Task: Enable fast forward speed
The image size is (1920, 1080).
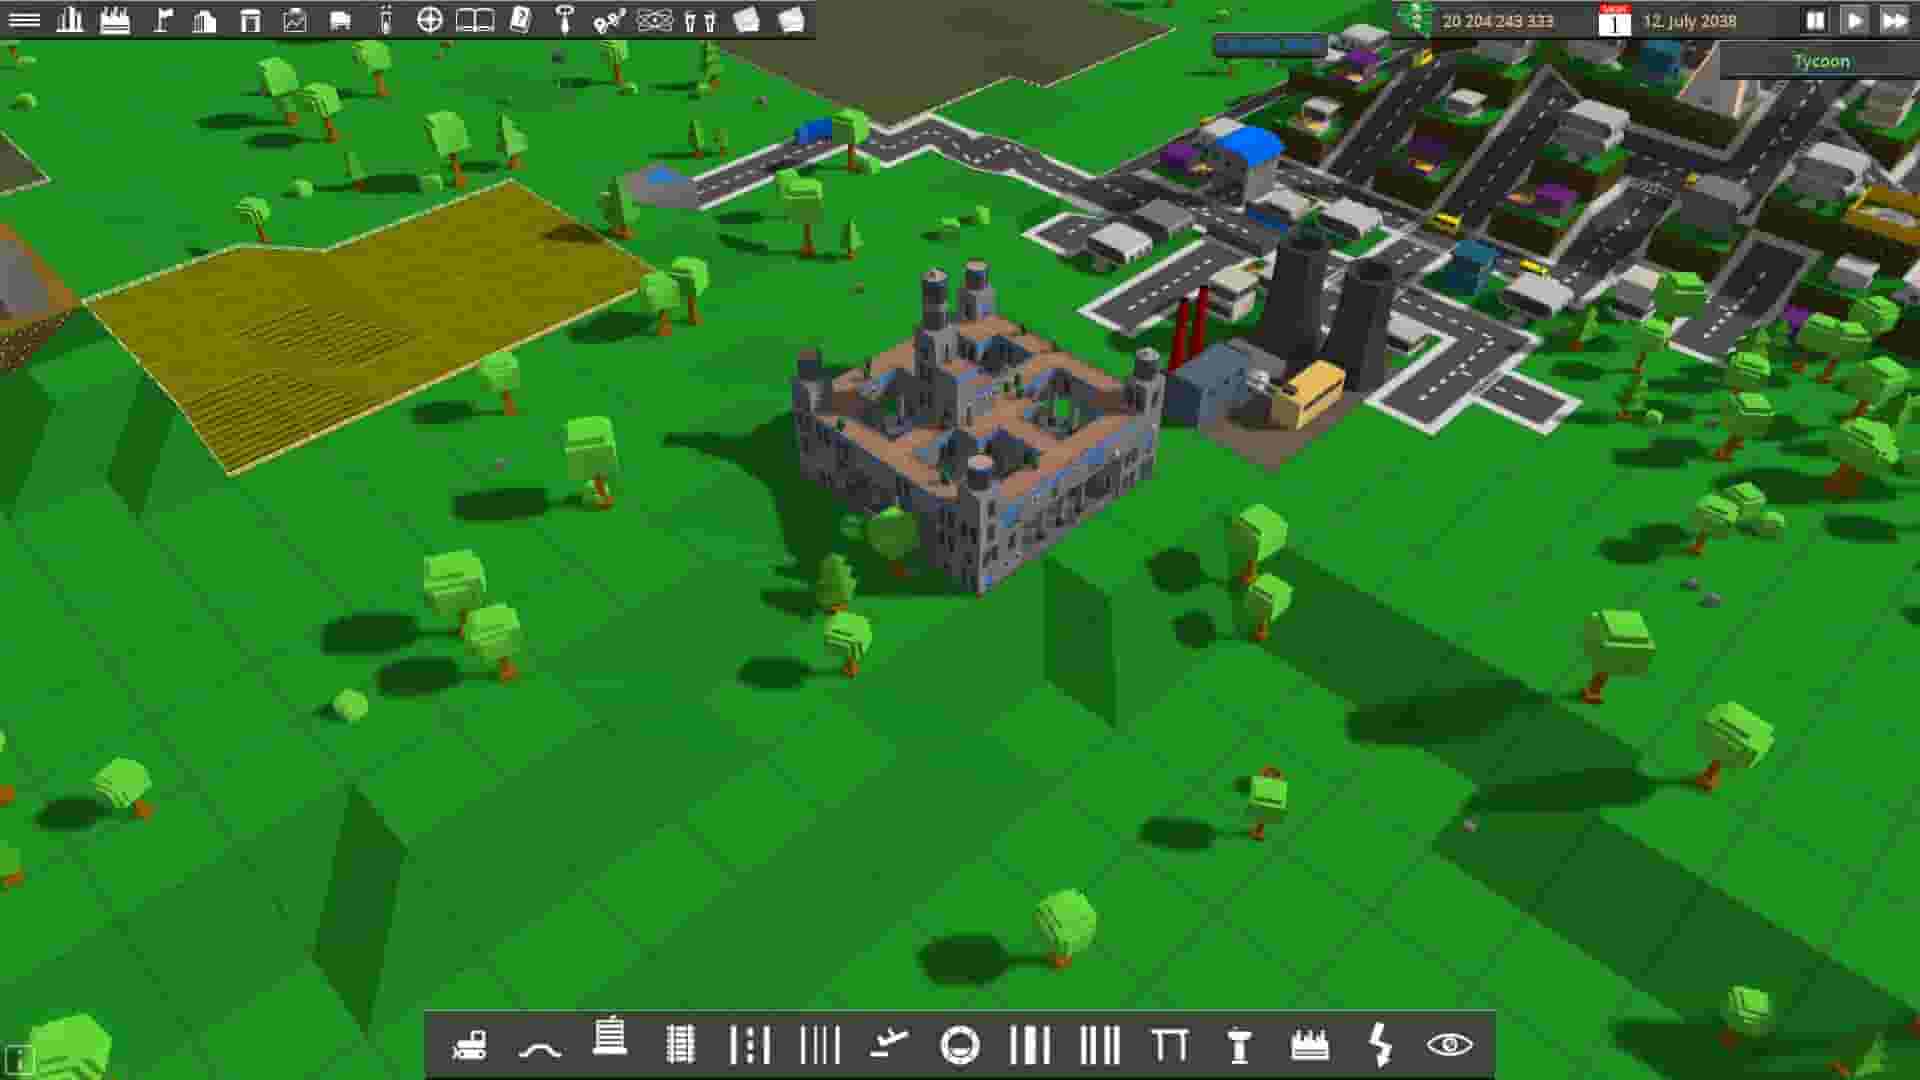Action: click(1897, 17)
